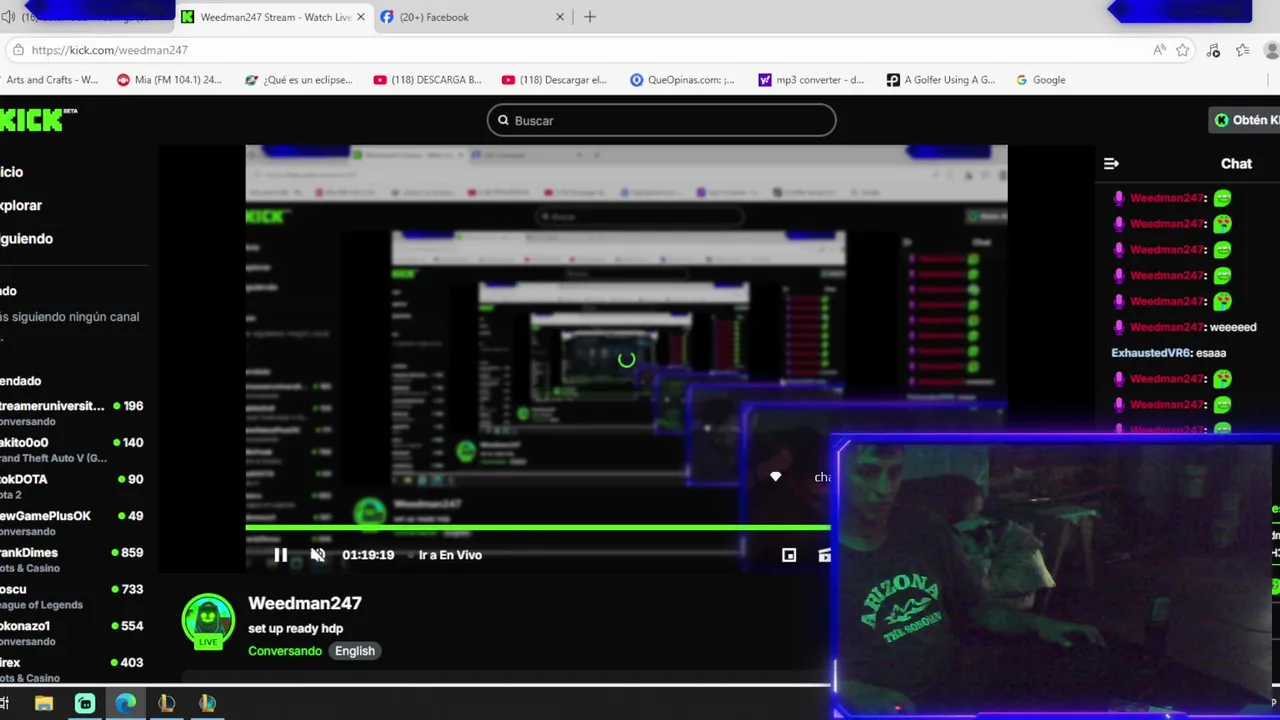Focus the Buscar search field
This screenshot has width=1280, height=720.
[x=661, y=120]
